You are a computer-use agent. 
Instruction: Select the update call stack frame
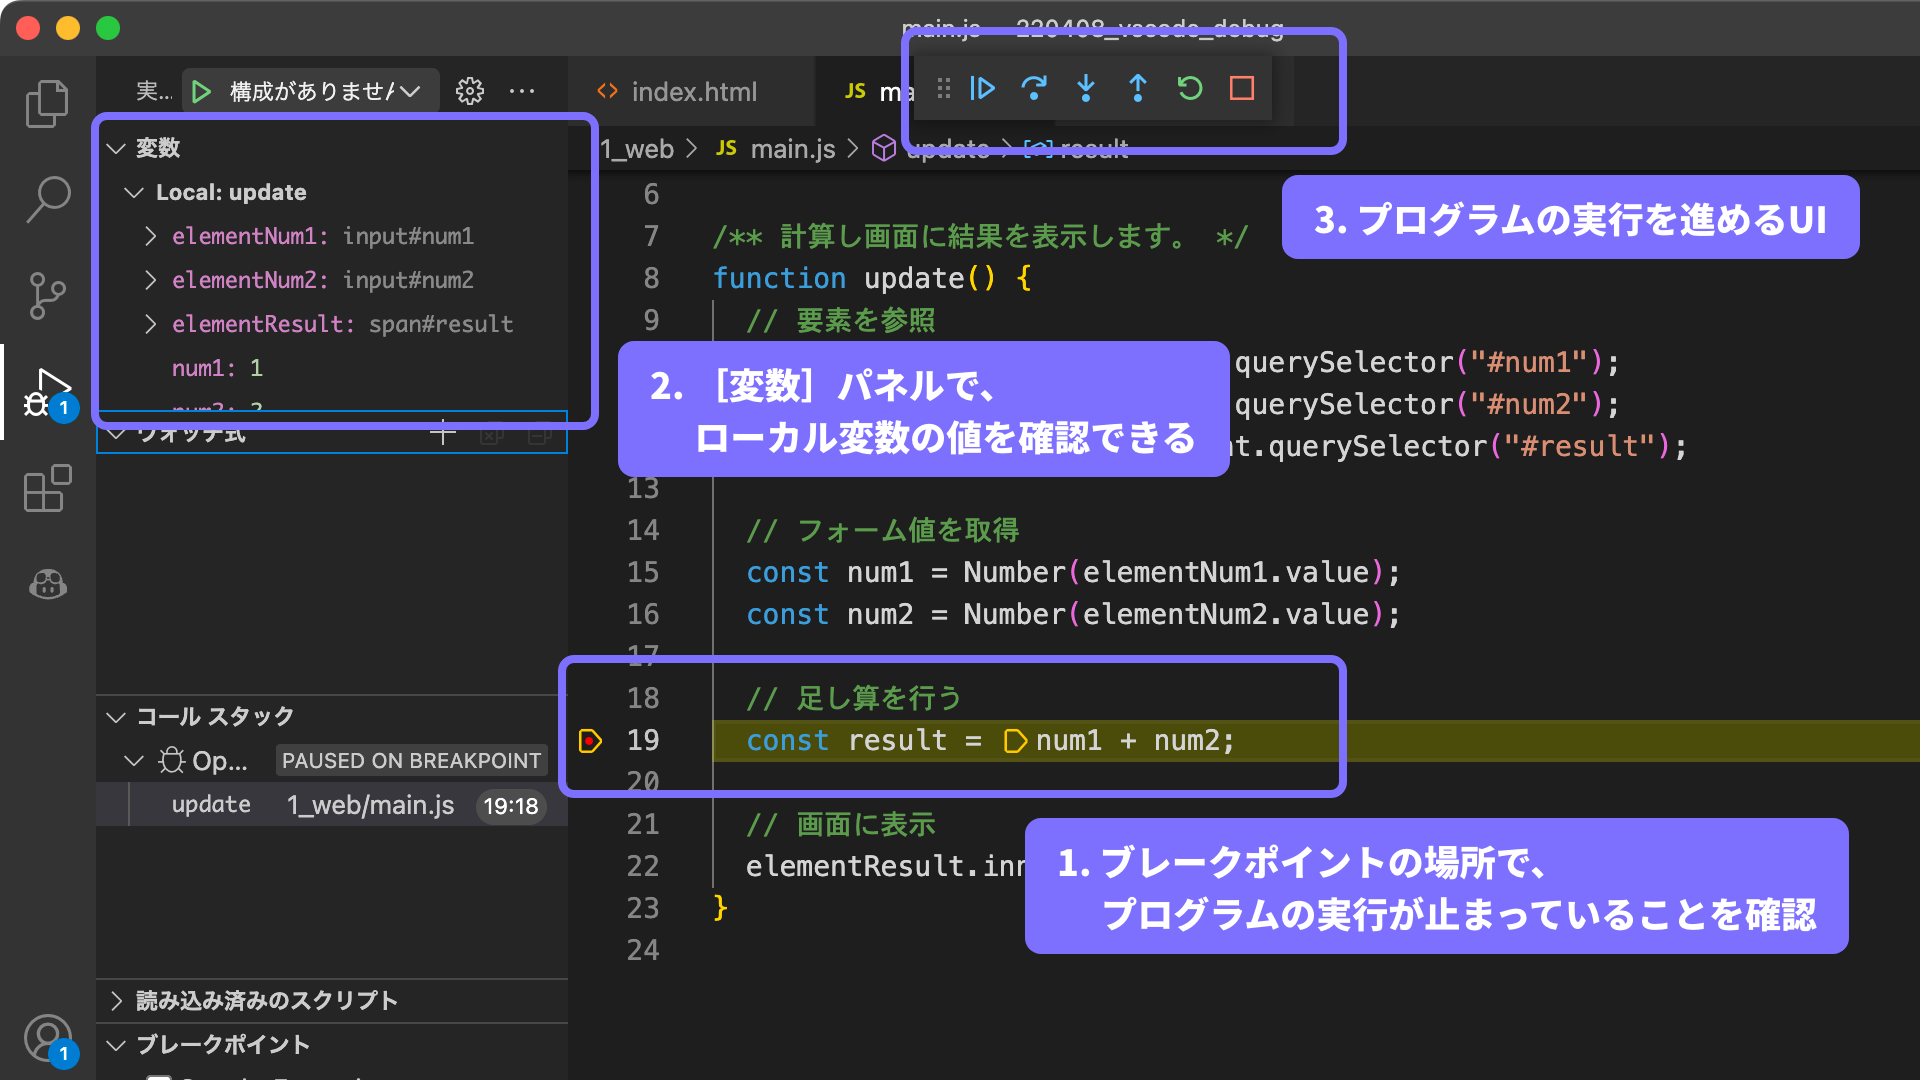(211, 805)
